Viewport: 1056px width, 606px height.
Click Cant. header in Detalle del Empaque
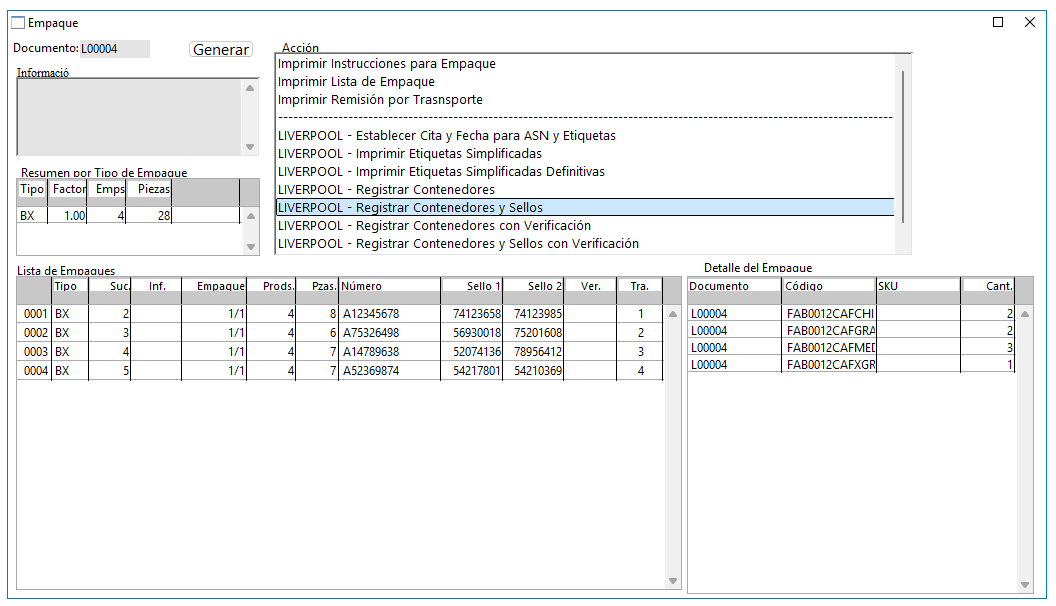[988, 287]
